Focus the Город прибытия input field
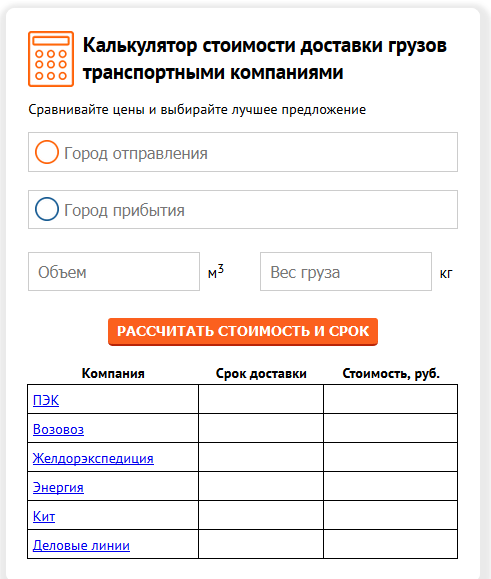 243,209
